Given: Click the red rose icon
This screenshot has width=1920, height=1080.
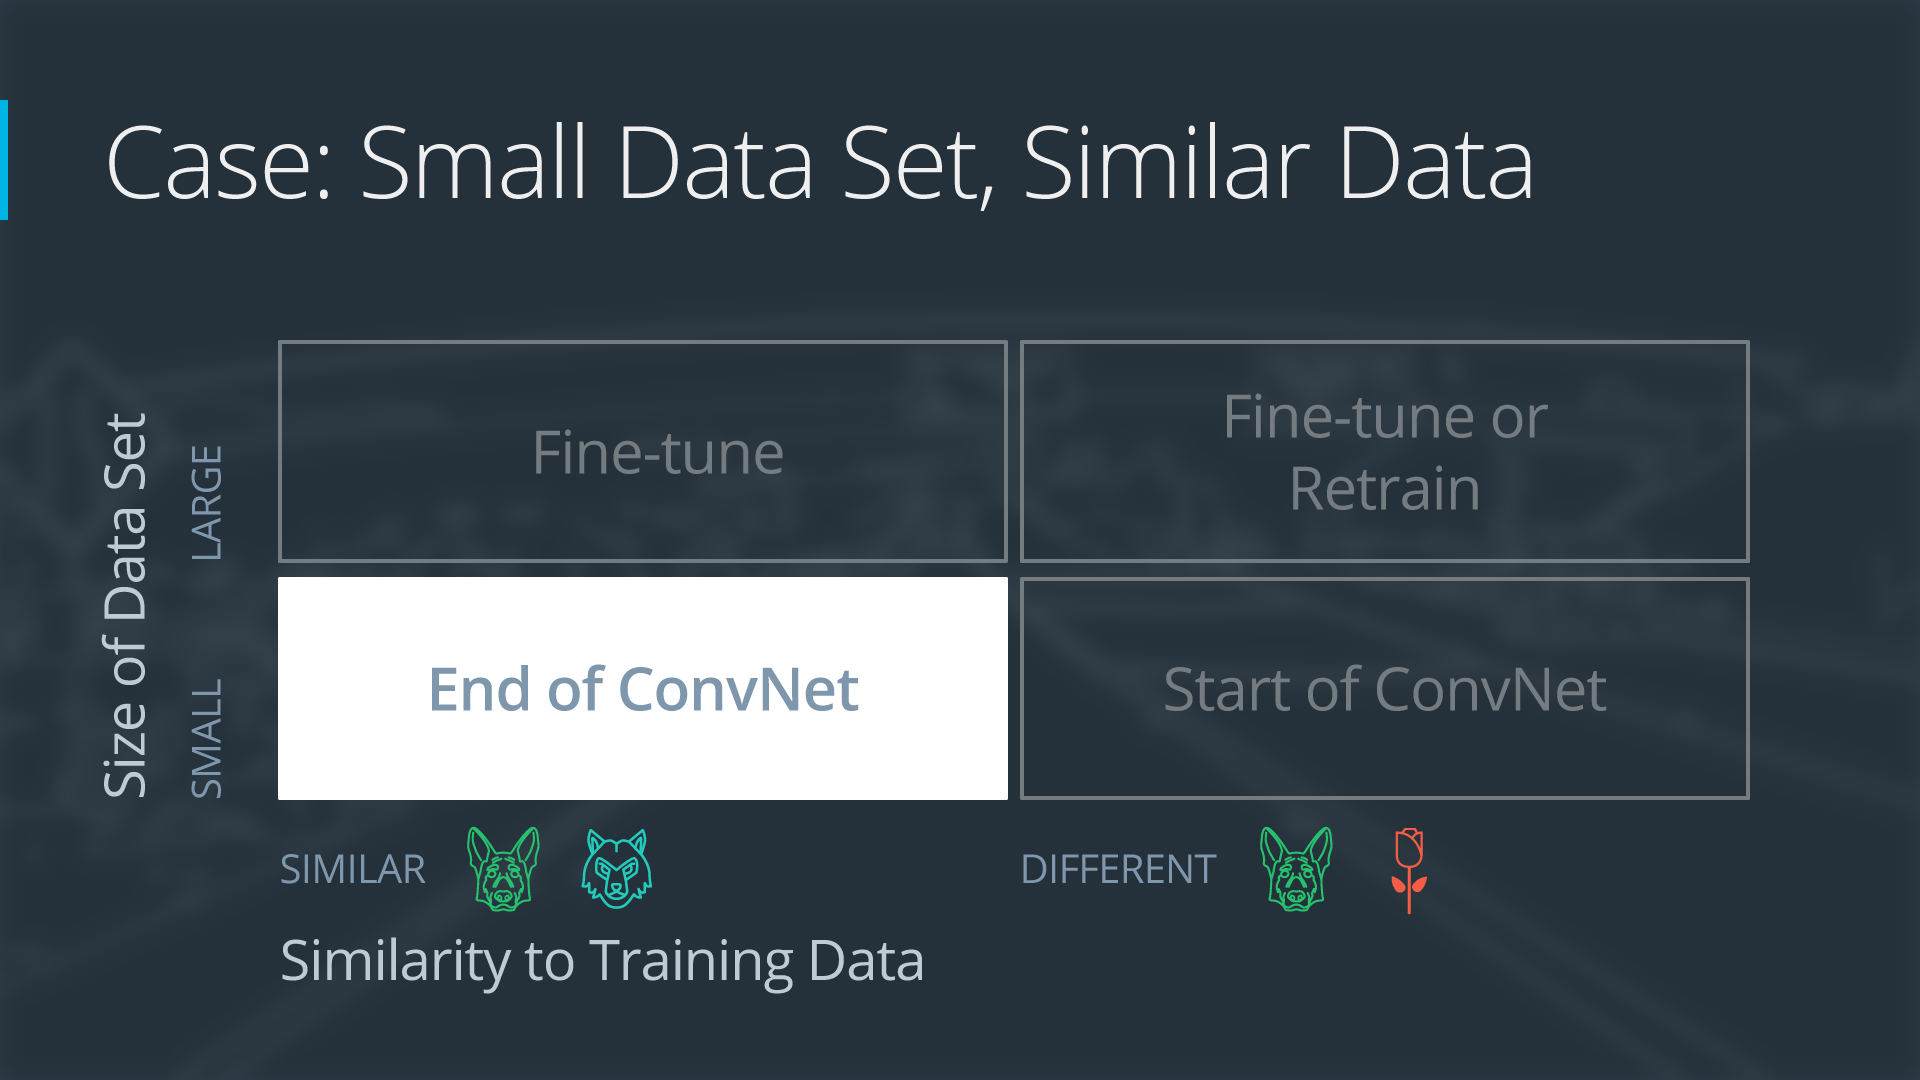Looking at the screenshot, I should click(x=1409, y=868).
